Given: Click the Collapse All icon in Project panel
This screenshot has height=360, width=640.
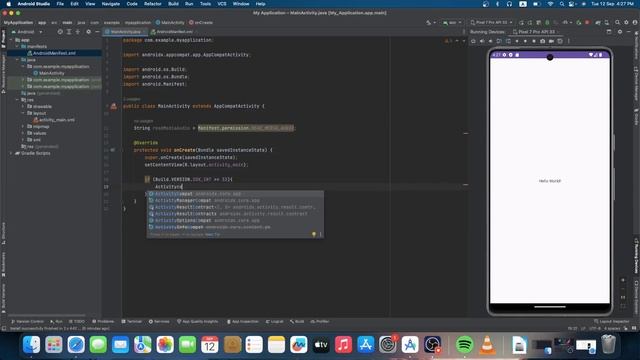Looking at the screenshot, I should click(78, 31).
